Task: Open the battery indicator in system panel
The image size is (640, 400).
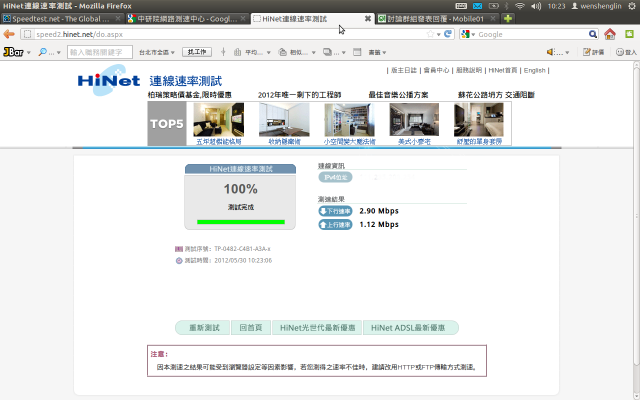Action: coord(493,6)
